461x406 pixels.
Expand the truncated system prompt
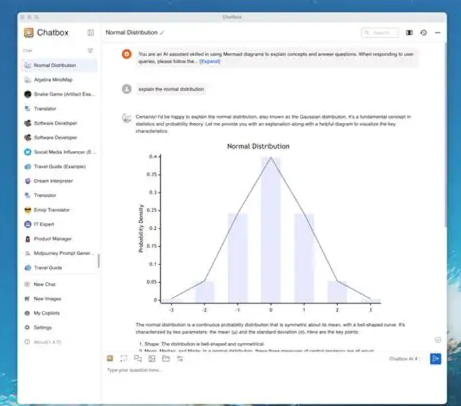210,61
